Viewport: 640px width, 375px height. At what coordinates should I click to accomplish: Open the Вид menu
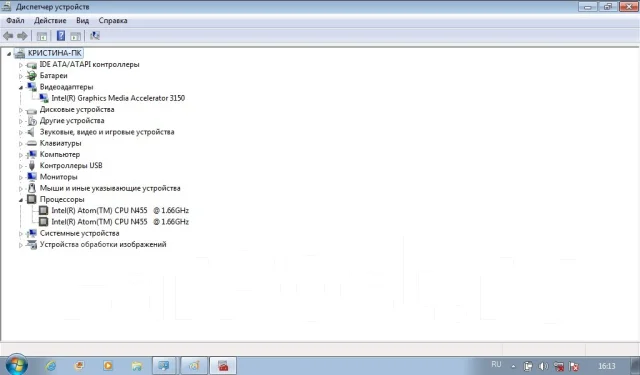coord(82,20)
